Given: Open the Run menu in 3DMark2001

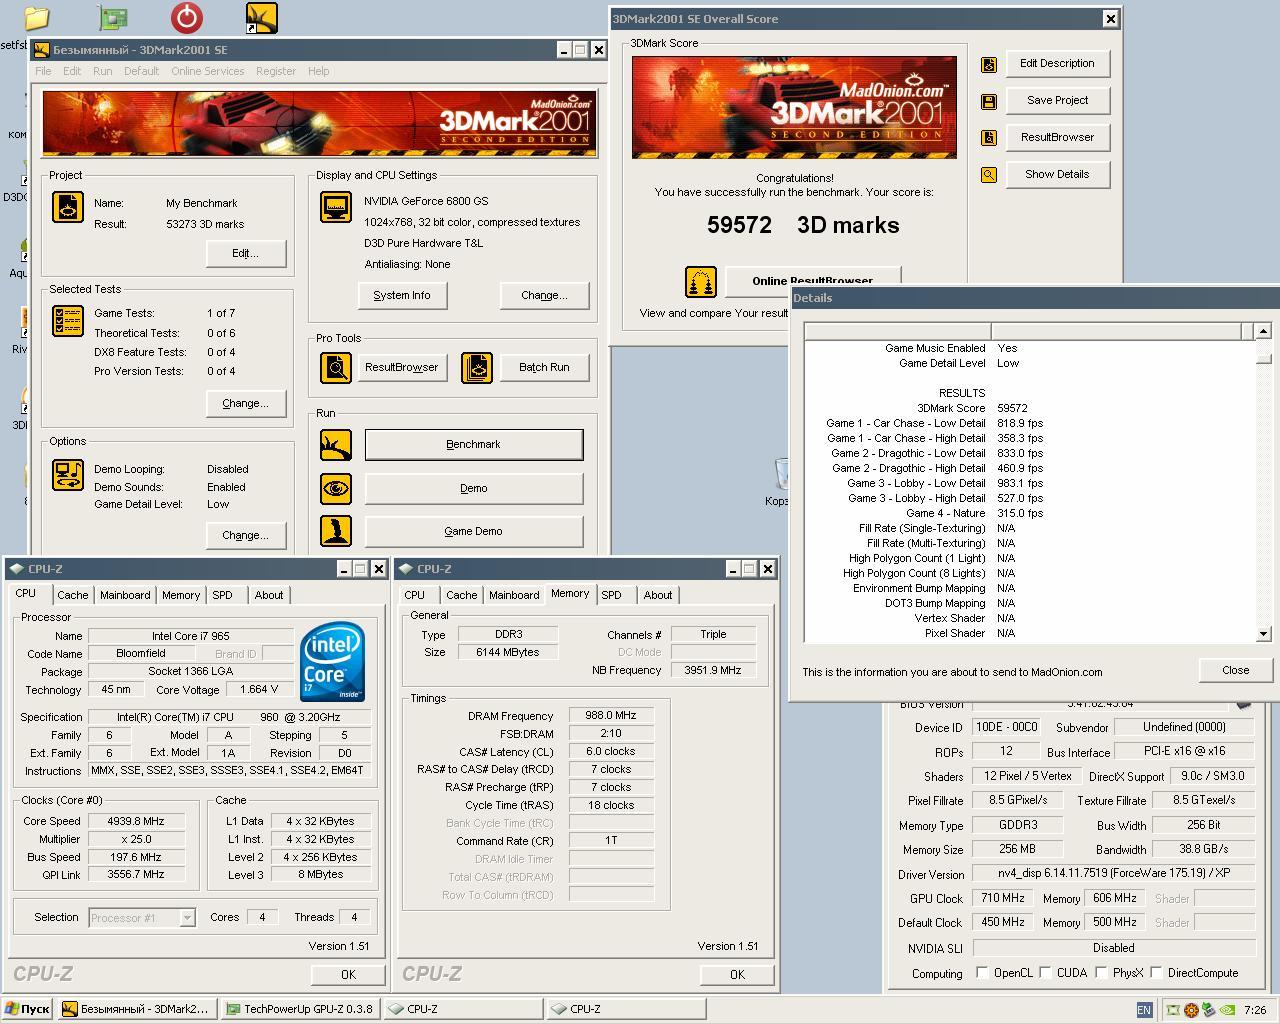Looking at the screenshot, I should point(102,71).
